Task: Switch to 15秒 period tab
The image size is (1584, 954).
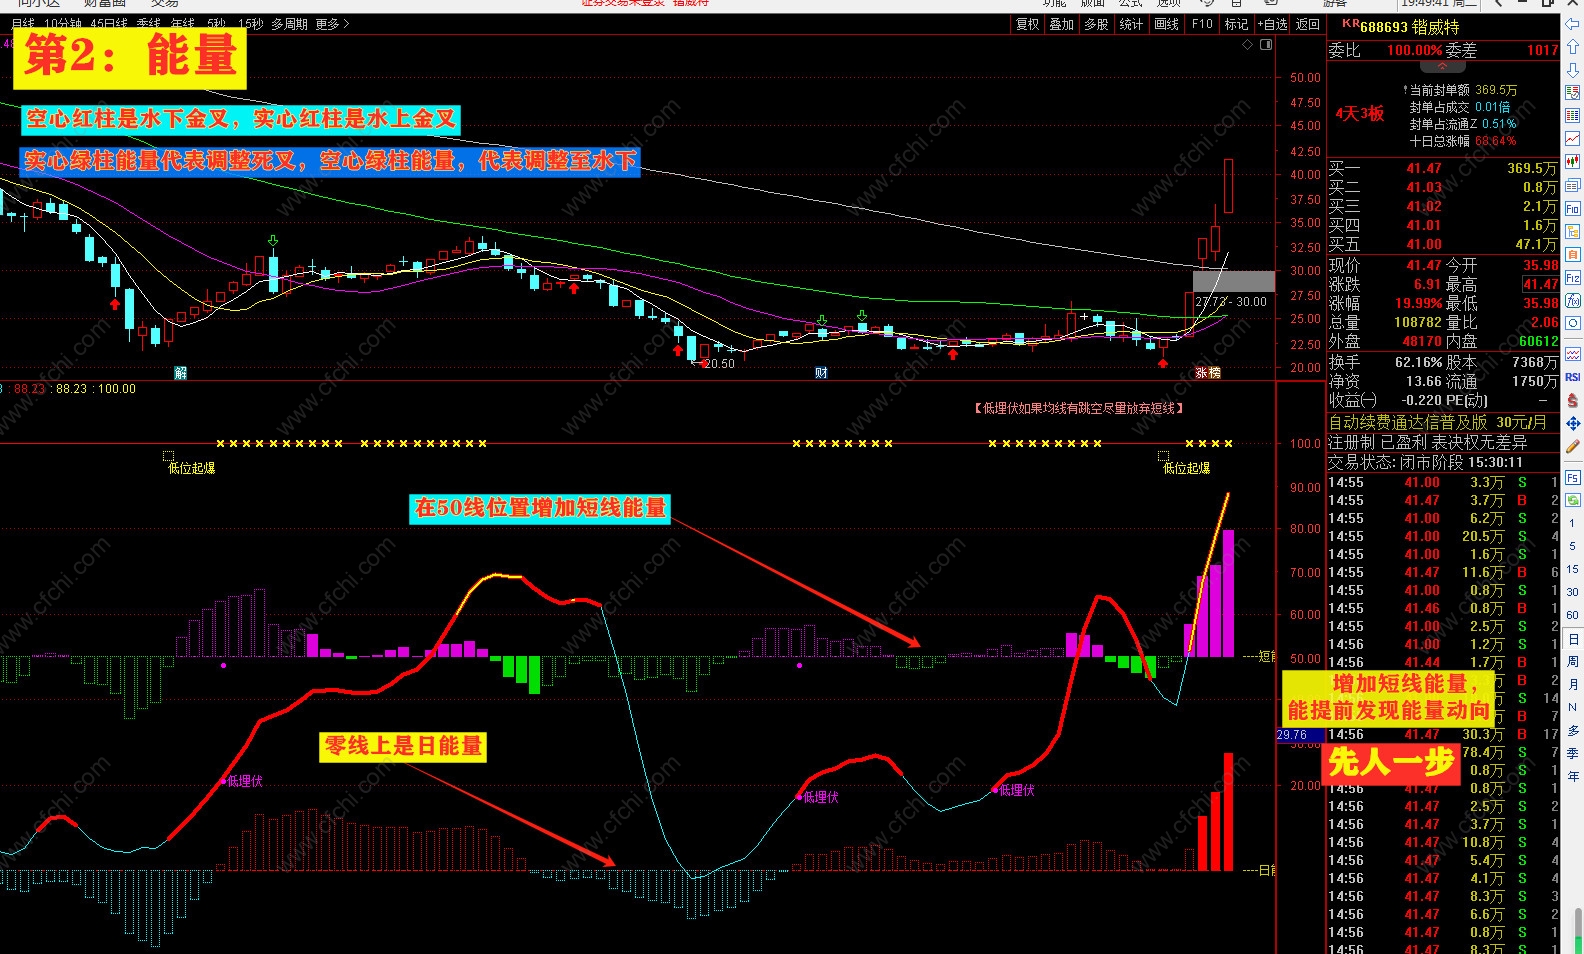Action: pyautogui.click(x=251, y=24)
